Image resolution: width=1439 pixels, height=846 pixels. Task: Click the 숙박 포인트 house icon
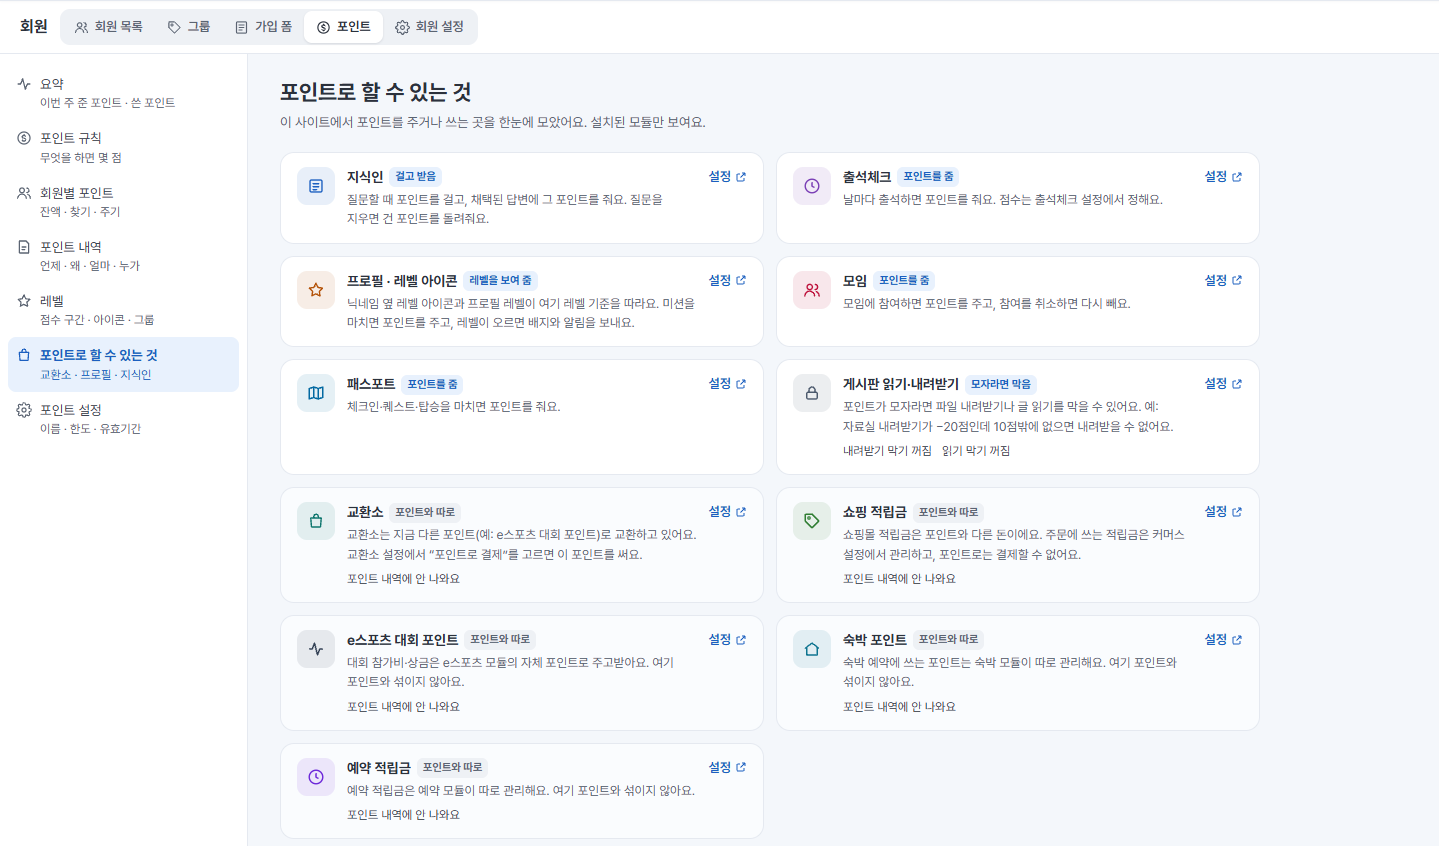(x=812, y=649)
